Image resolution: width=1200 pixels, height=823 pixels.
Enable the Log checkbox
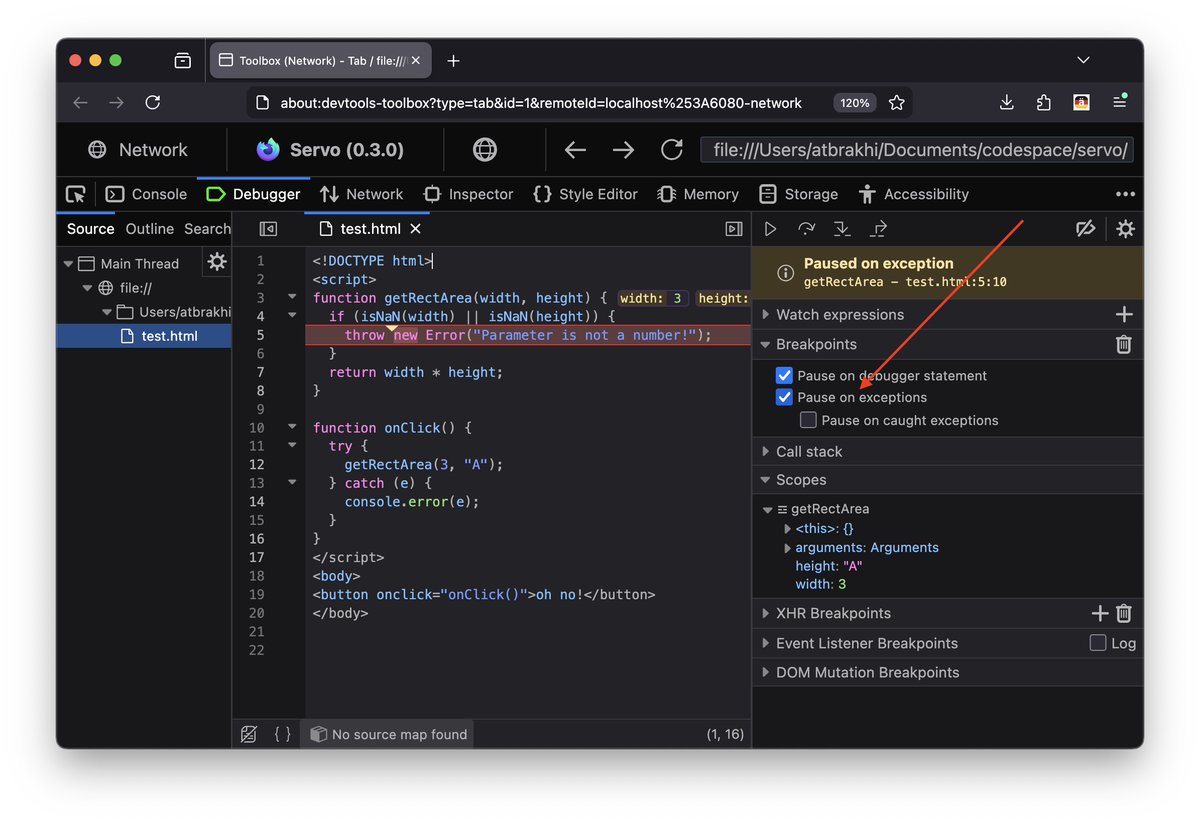[x=1098, y=643]
